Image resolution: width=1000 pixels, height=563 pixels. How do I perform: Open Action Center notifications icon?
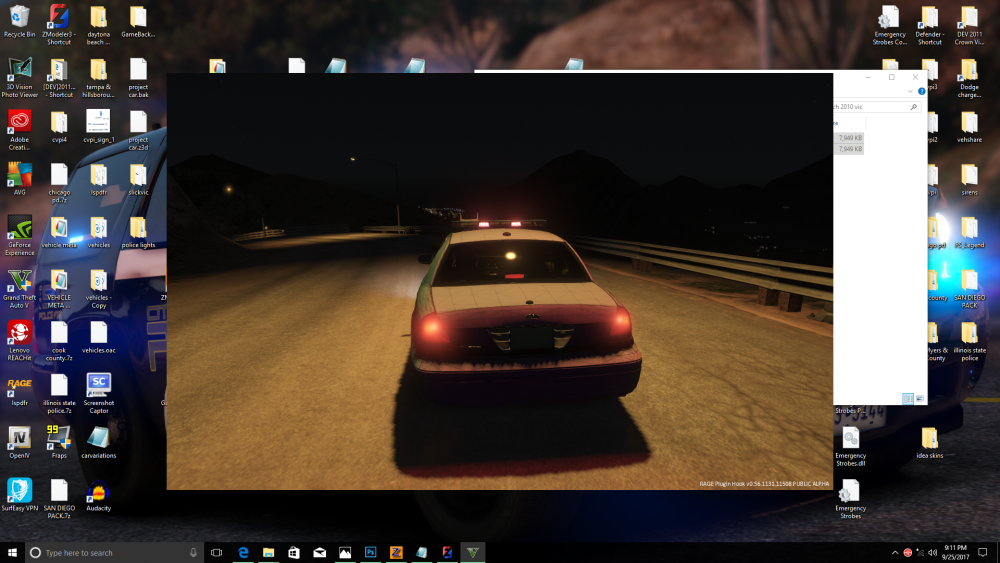(983, 552)
